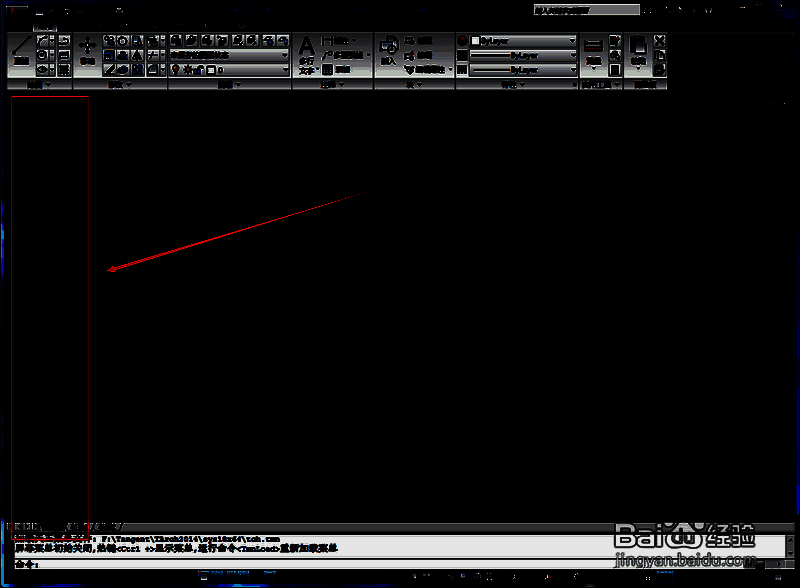This screenshot has height=588, width=800.
Task: Select the Circle tool in Draw panel
Action: tap(43, 56)
